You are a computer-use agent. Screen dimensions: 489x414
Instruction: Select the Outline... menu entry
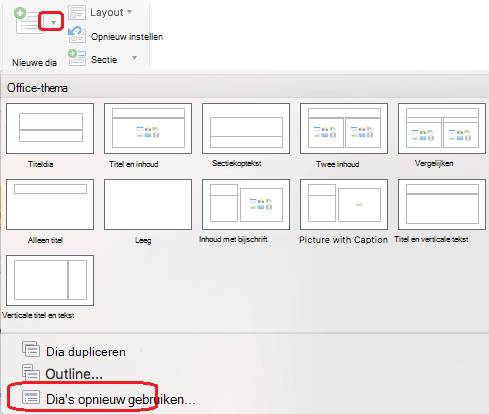tap(63, 374)
